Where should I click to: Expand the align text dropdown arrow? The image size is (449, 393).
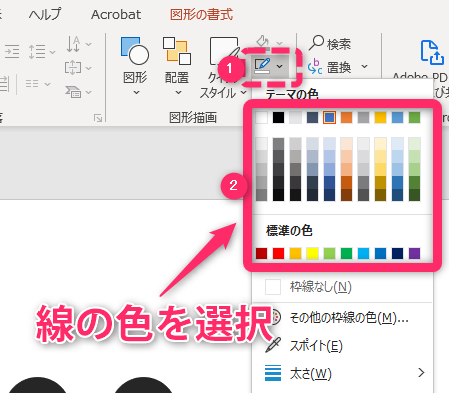89,68
